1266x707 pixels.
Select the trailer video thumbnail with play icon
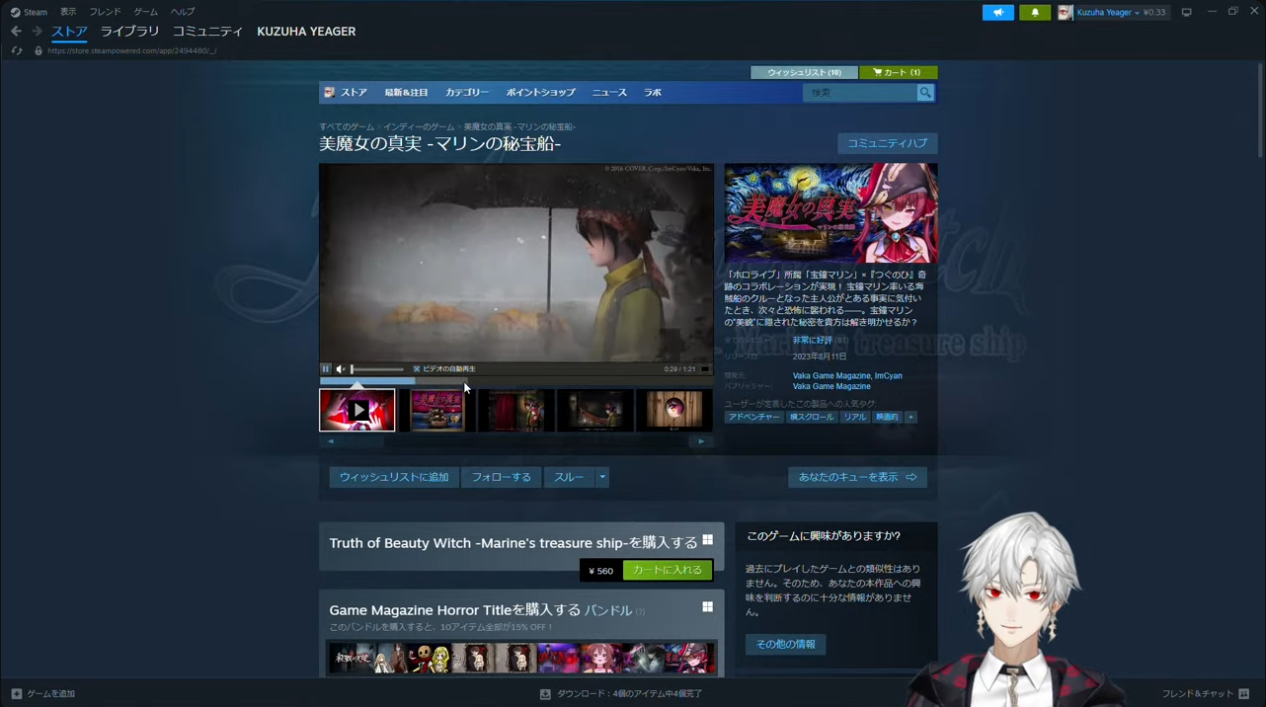click(x=357, y=410)
